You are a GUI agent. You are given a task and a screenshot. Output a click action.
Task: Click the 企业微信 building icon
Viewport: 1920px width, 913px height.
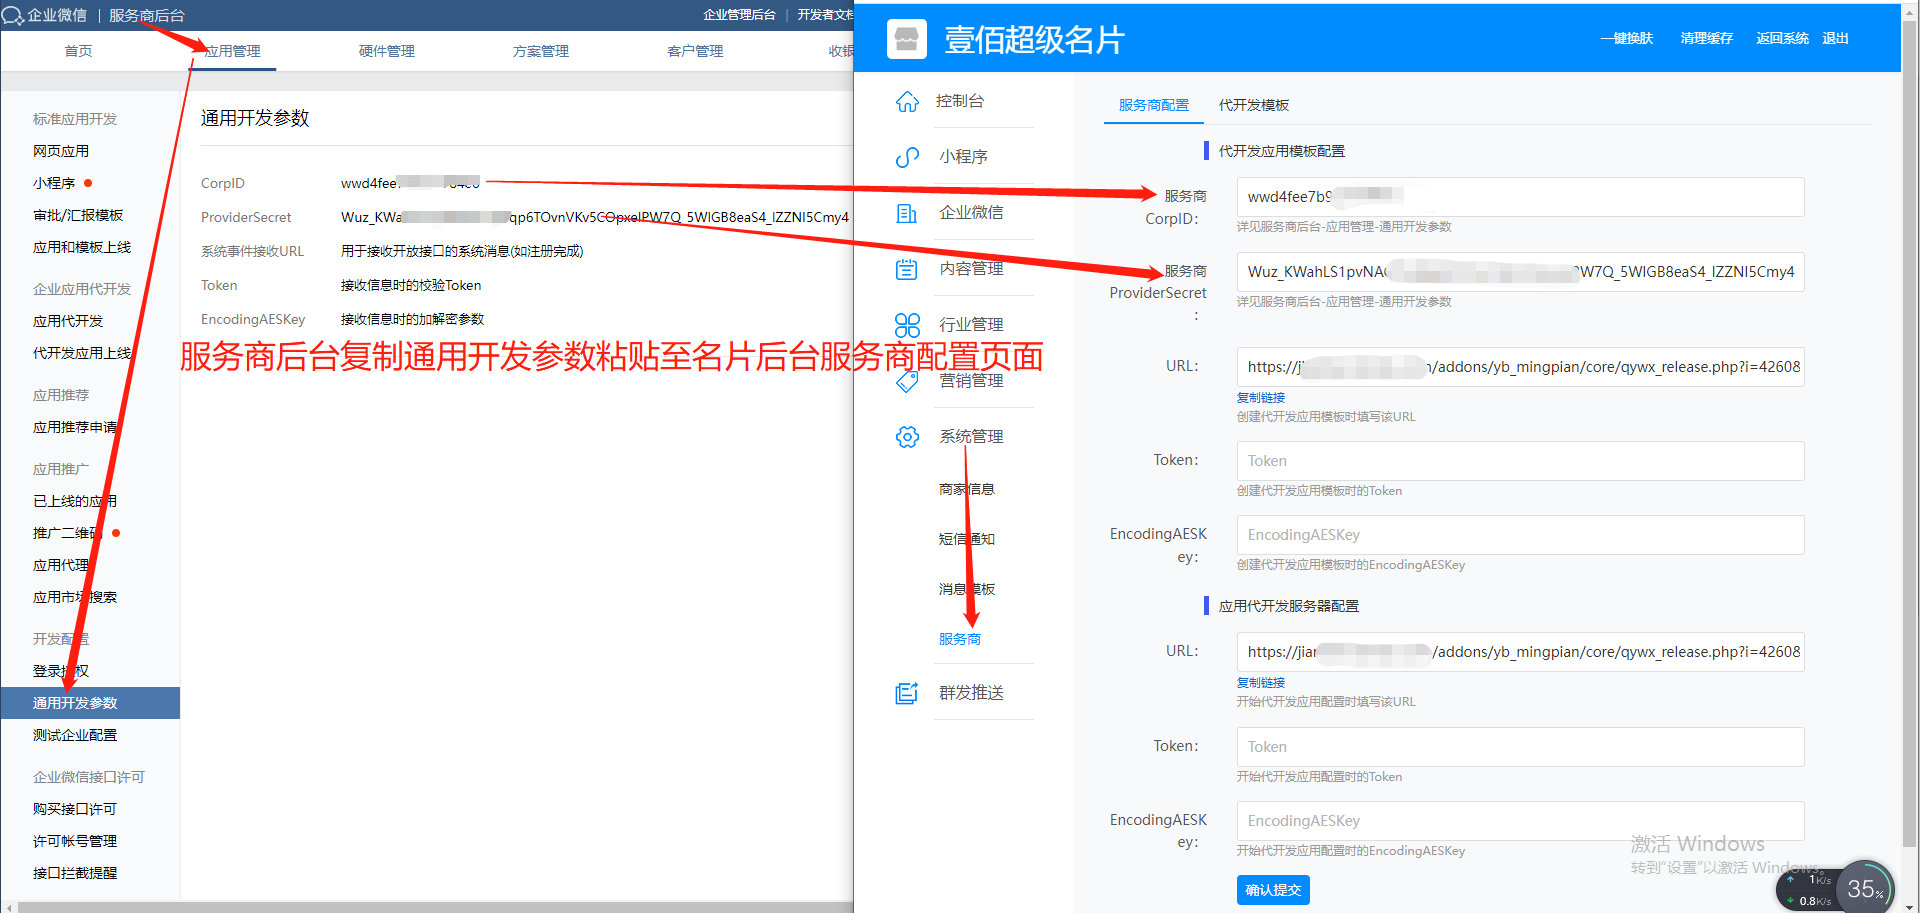pyautogui.click(x=907, y=213)
